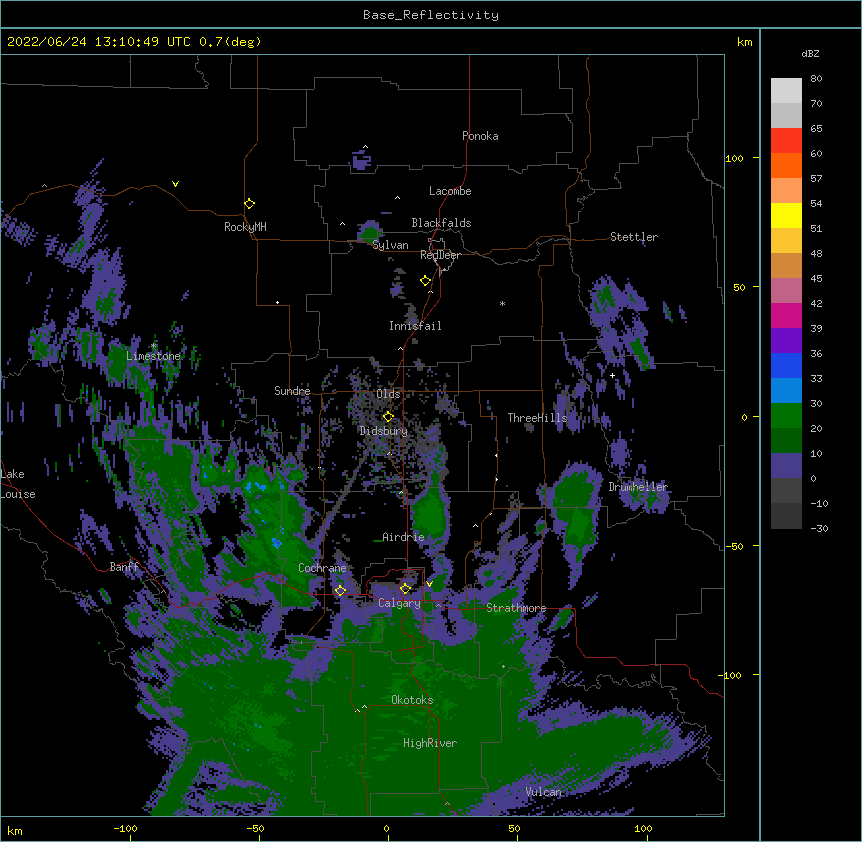This screenshot has width=862, height=842.
Task: Select the Didsbury label
Action: coord(383,431)
